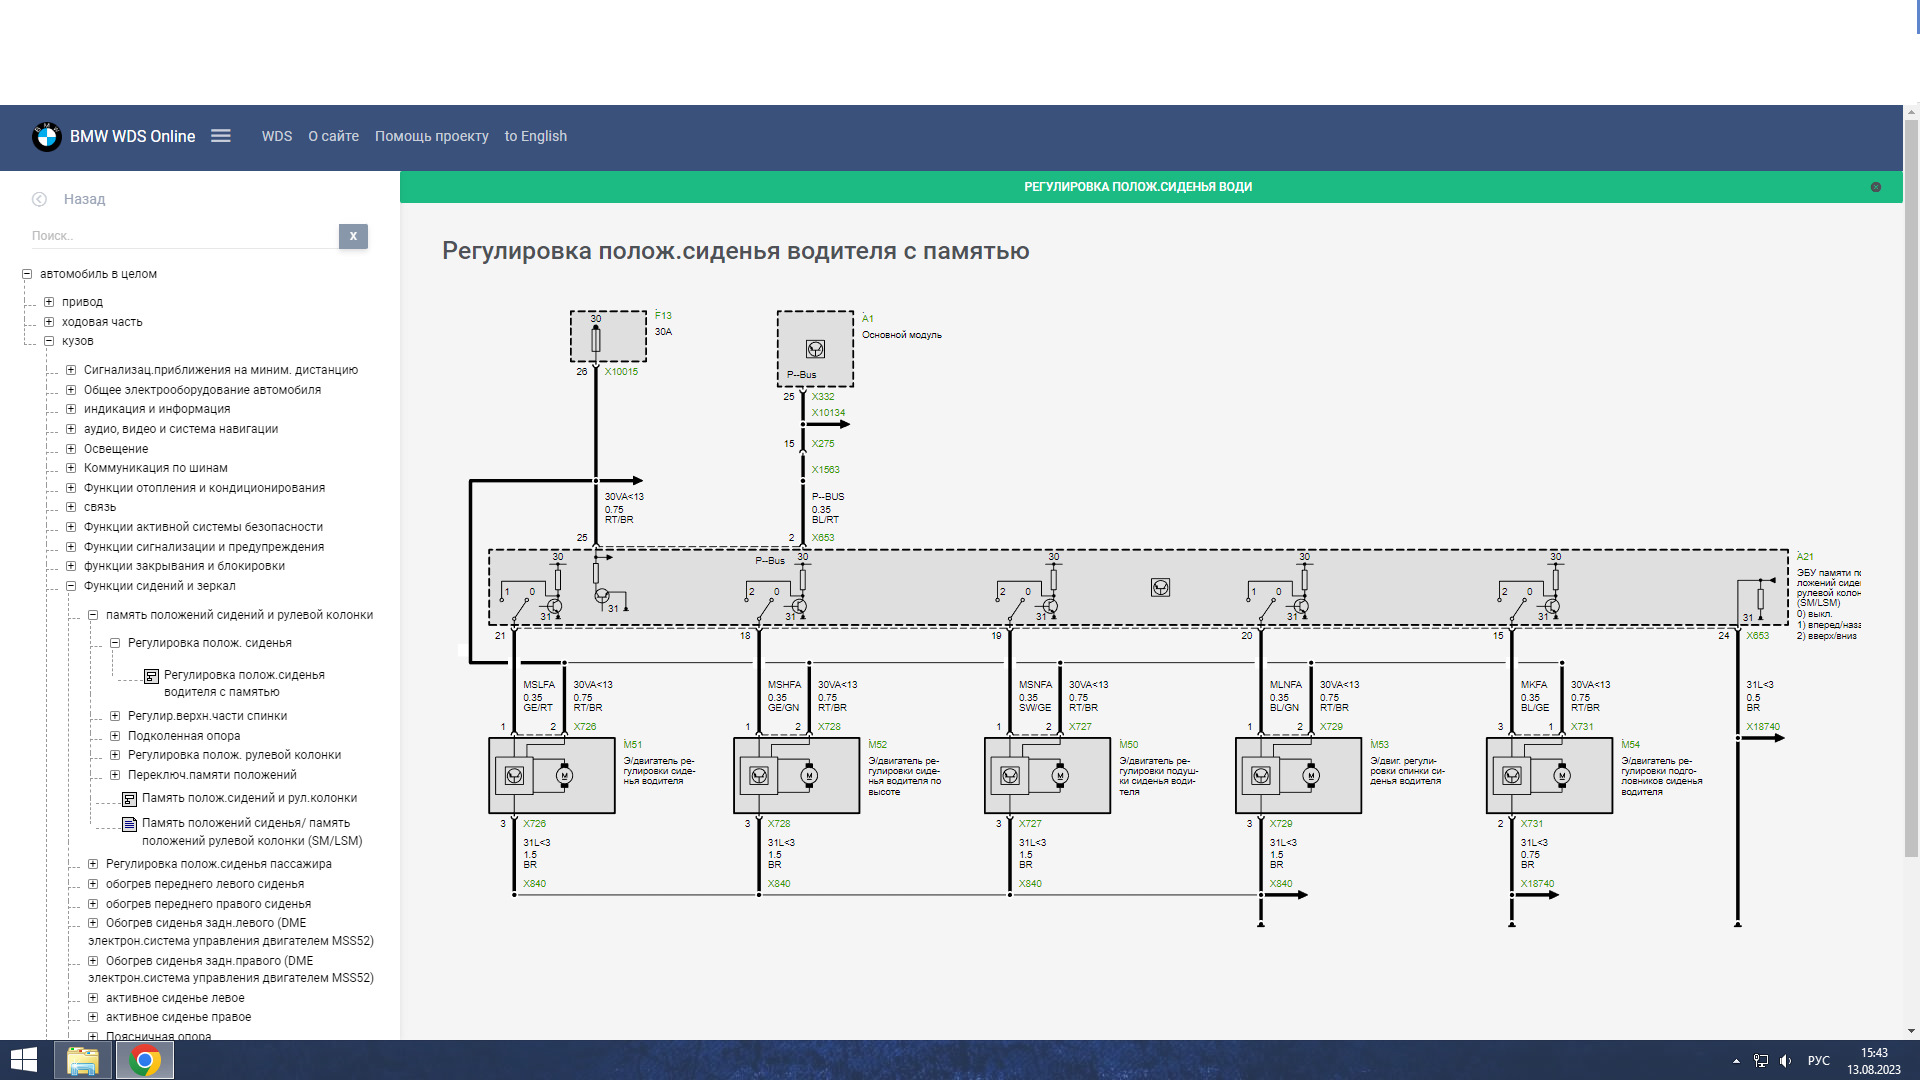Screen dimensions: 1920x1080
Task: Collapse Функции сидений и зеркал node
Action: click(71, 586)
